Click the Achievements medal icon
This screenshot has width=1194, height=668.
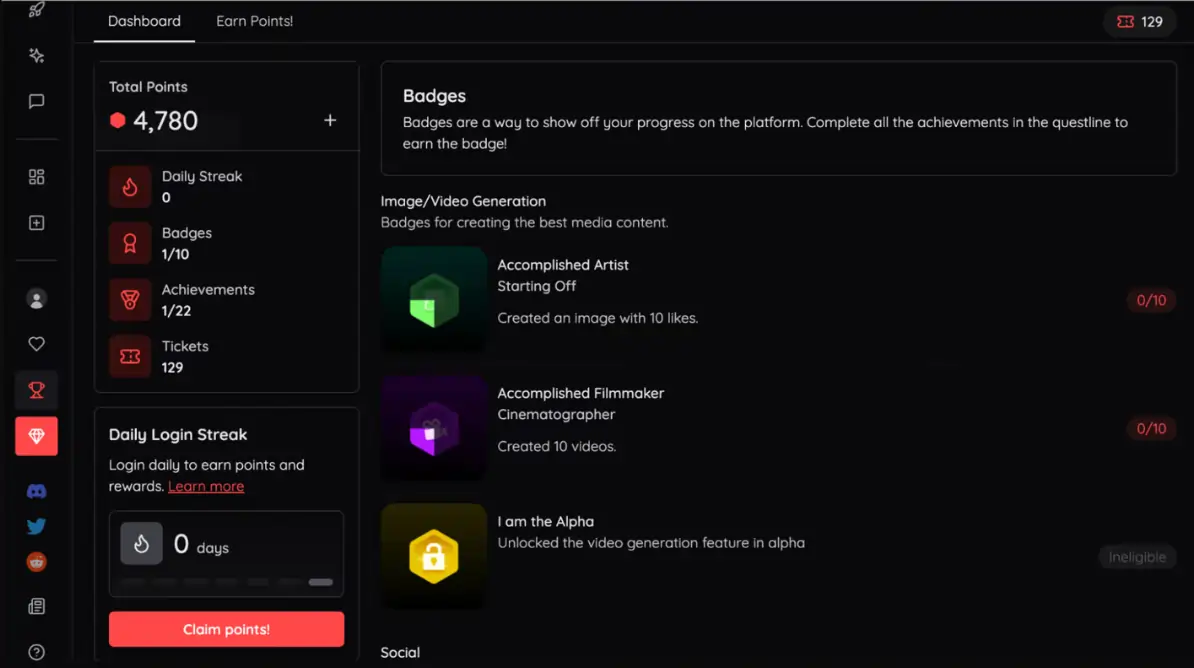coord(129,300)
